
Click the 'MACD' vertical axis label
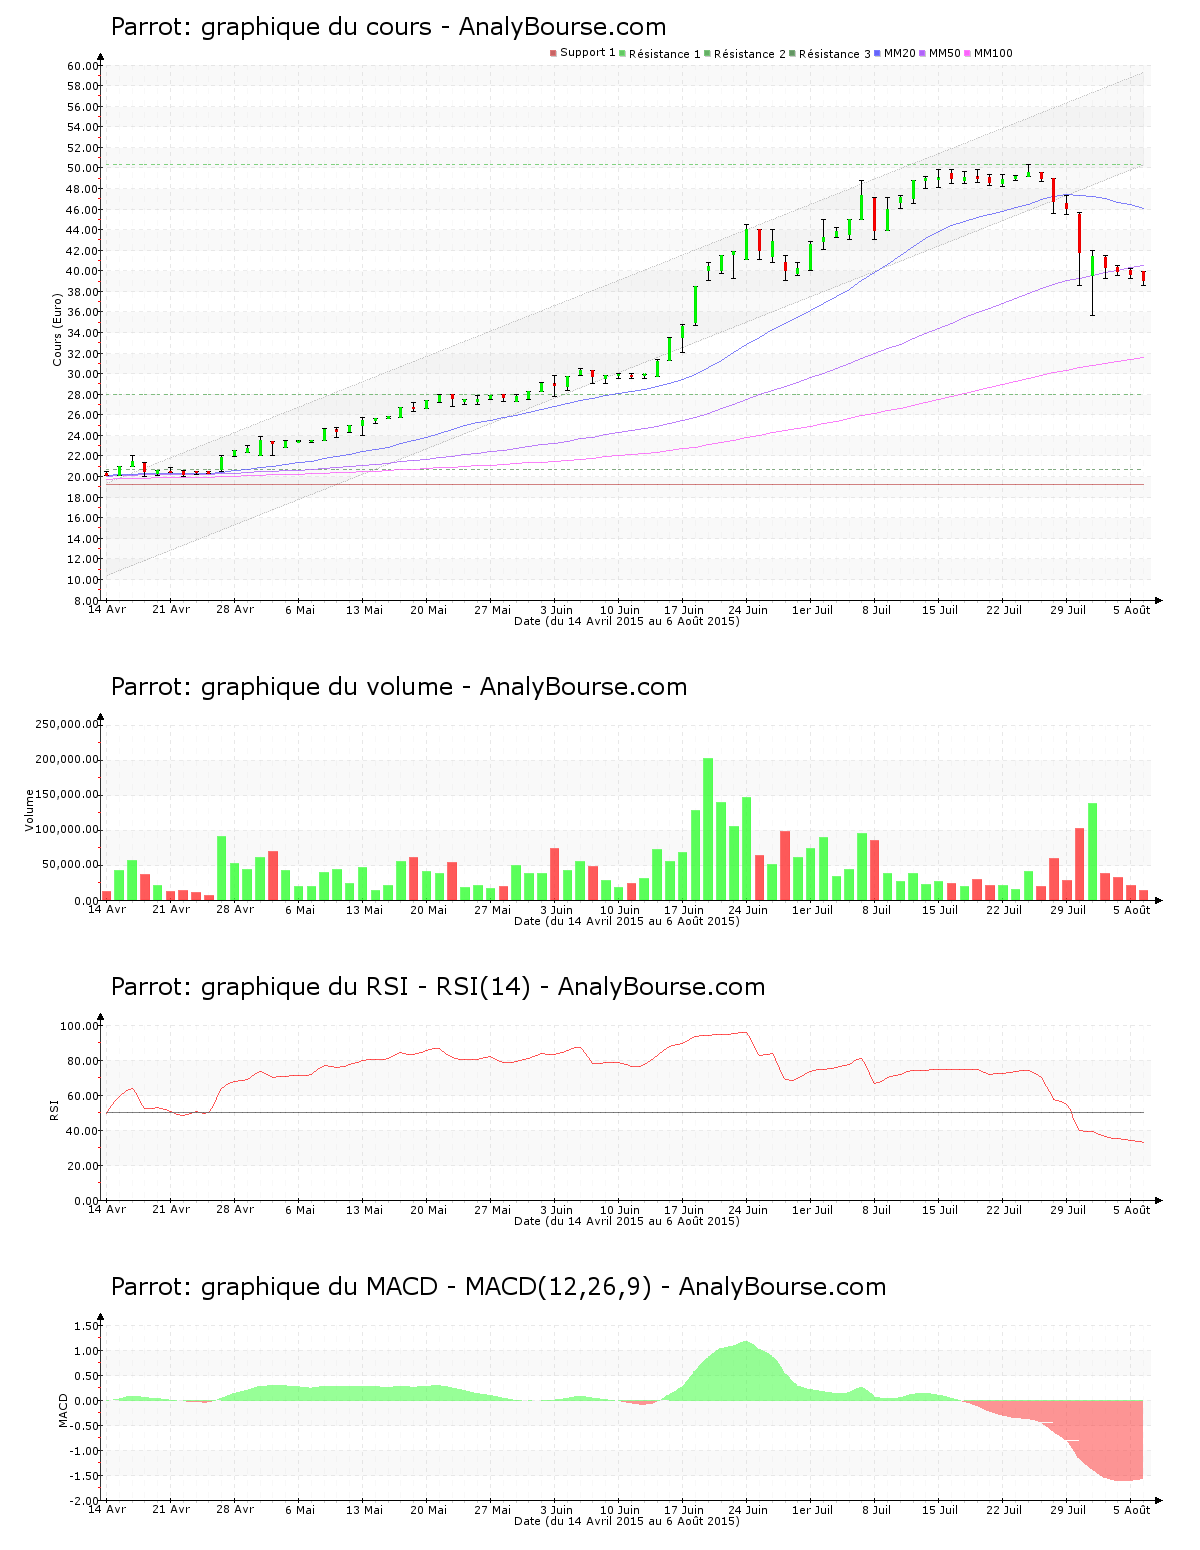64,1410
